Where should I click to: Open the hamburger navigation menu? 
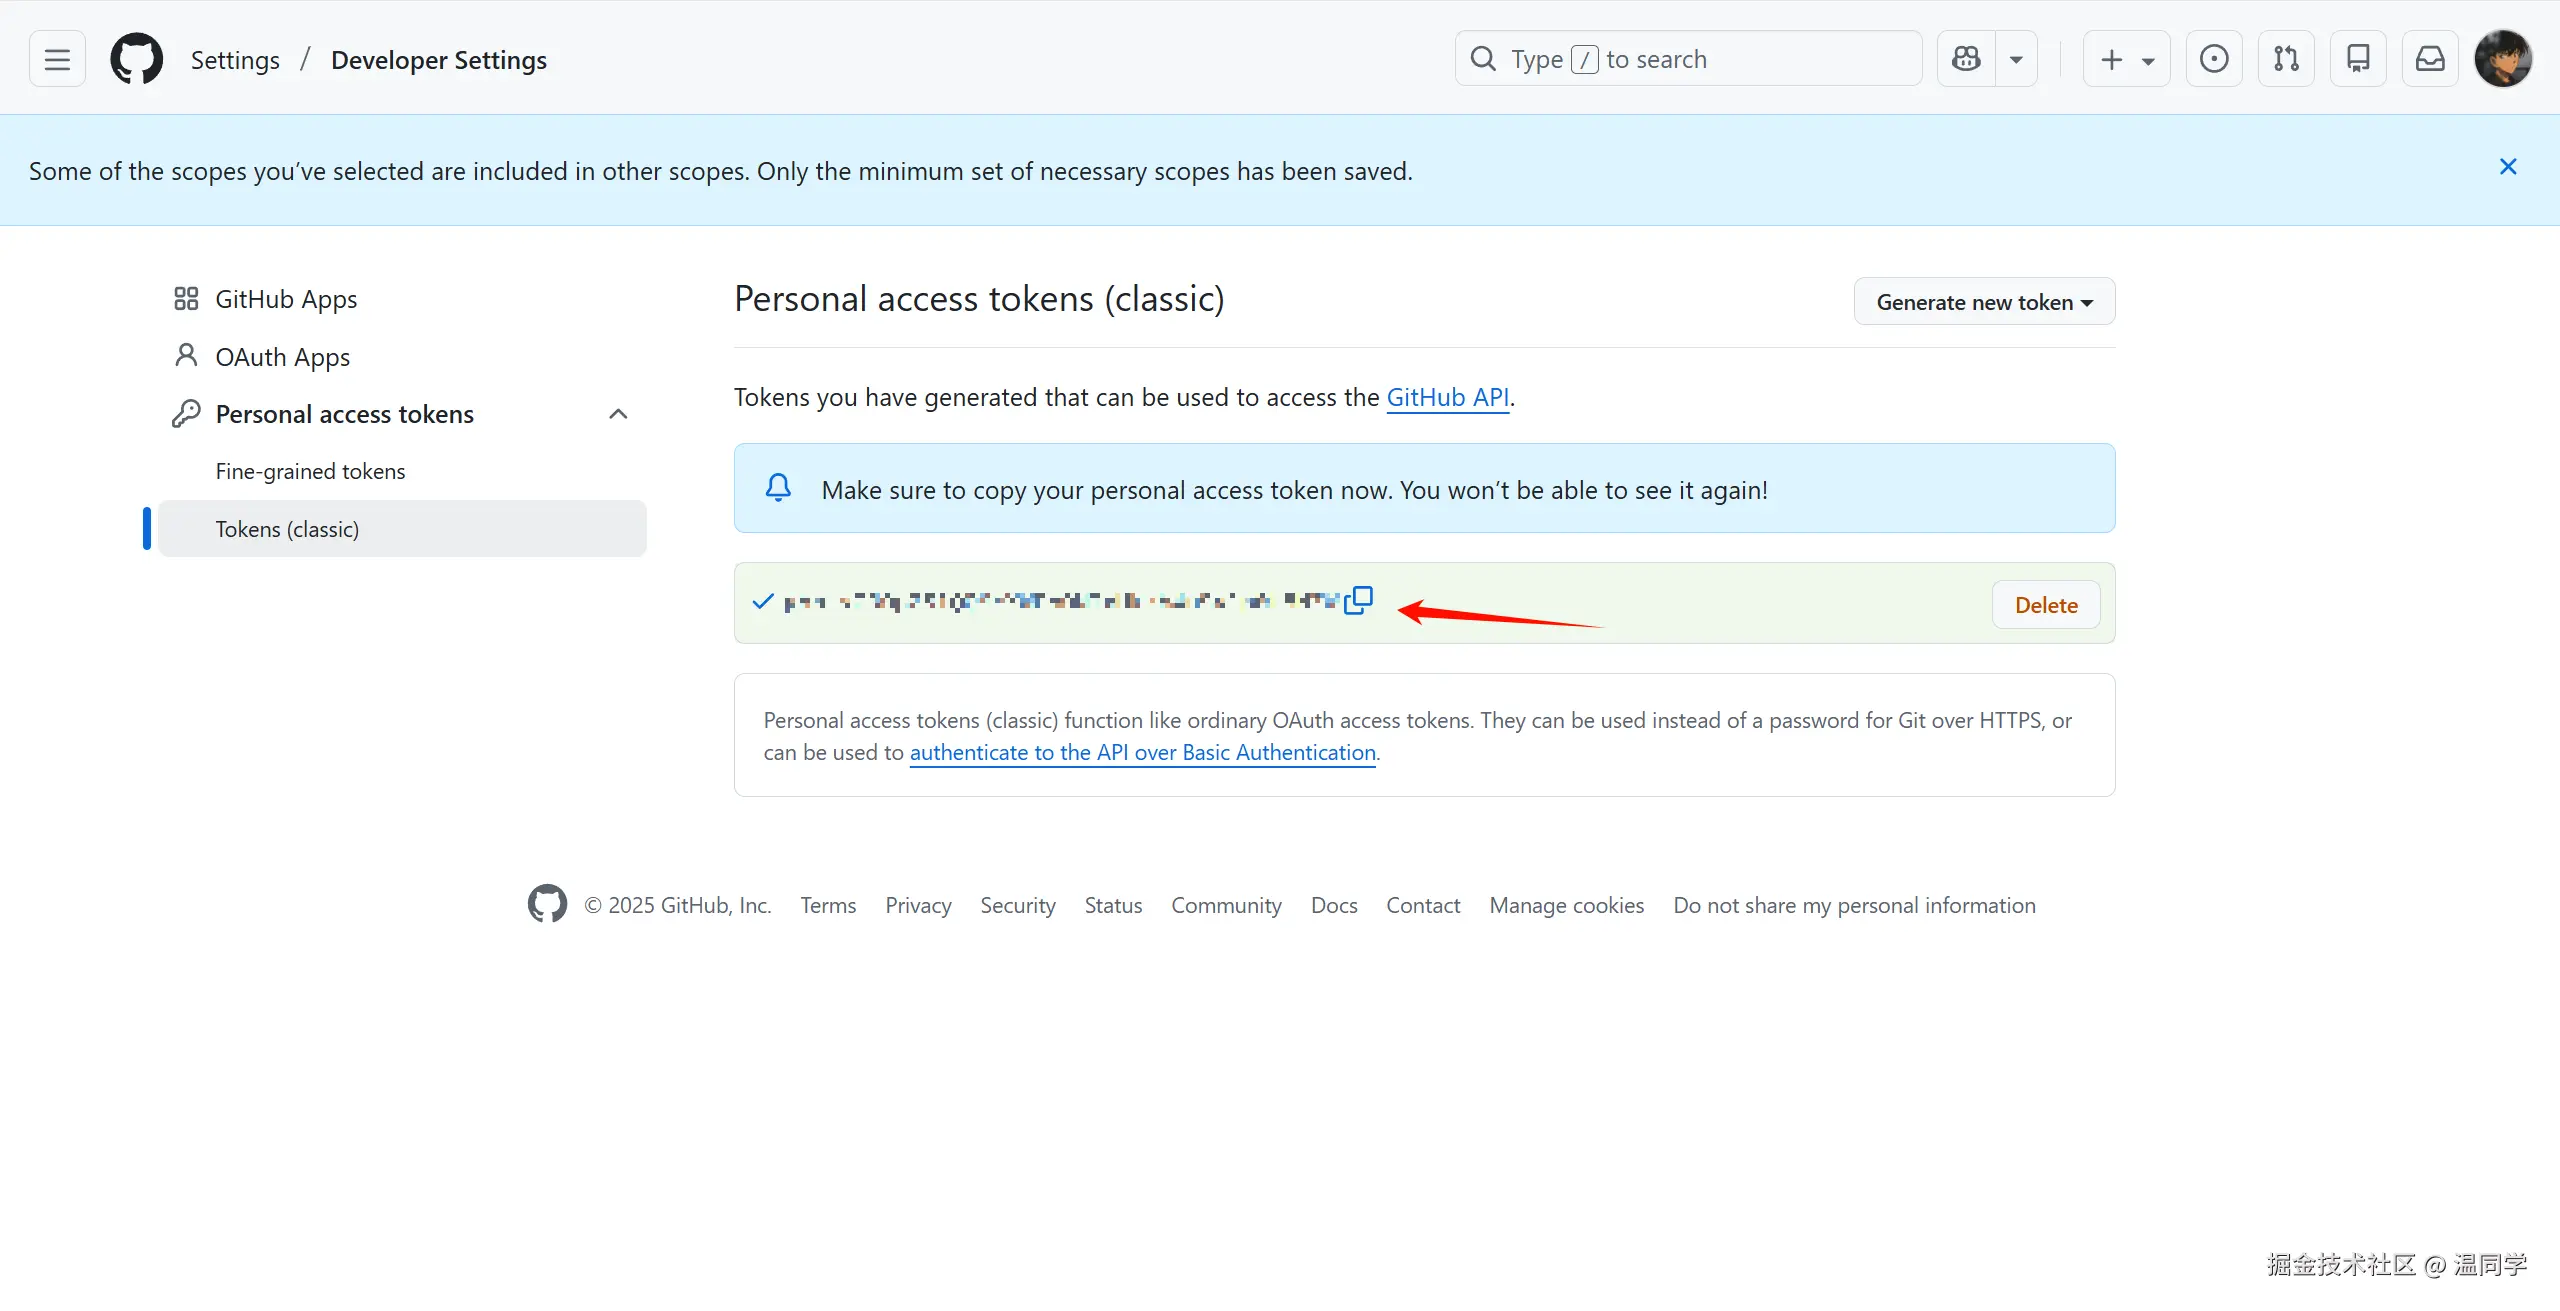[x=57, y=60]
